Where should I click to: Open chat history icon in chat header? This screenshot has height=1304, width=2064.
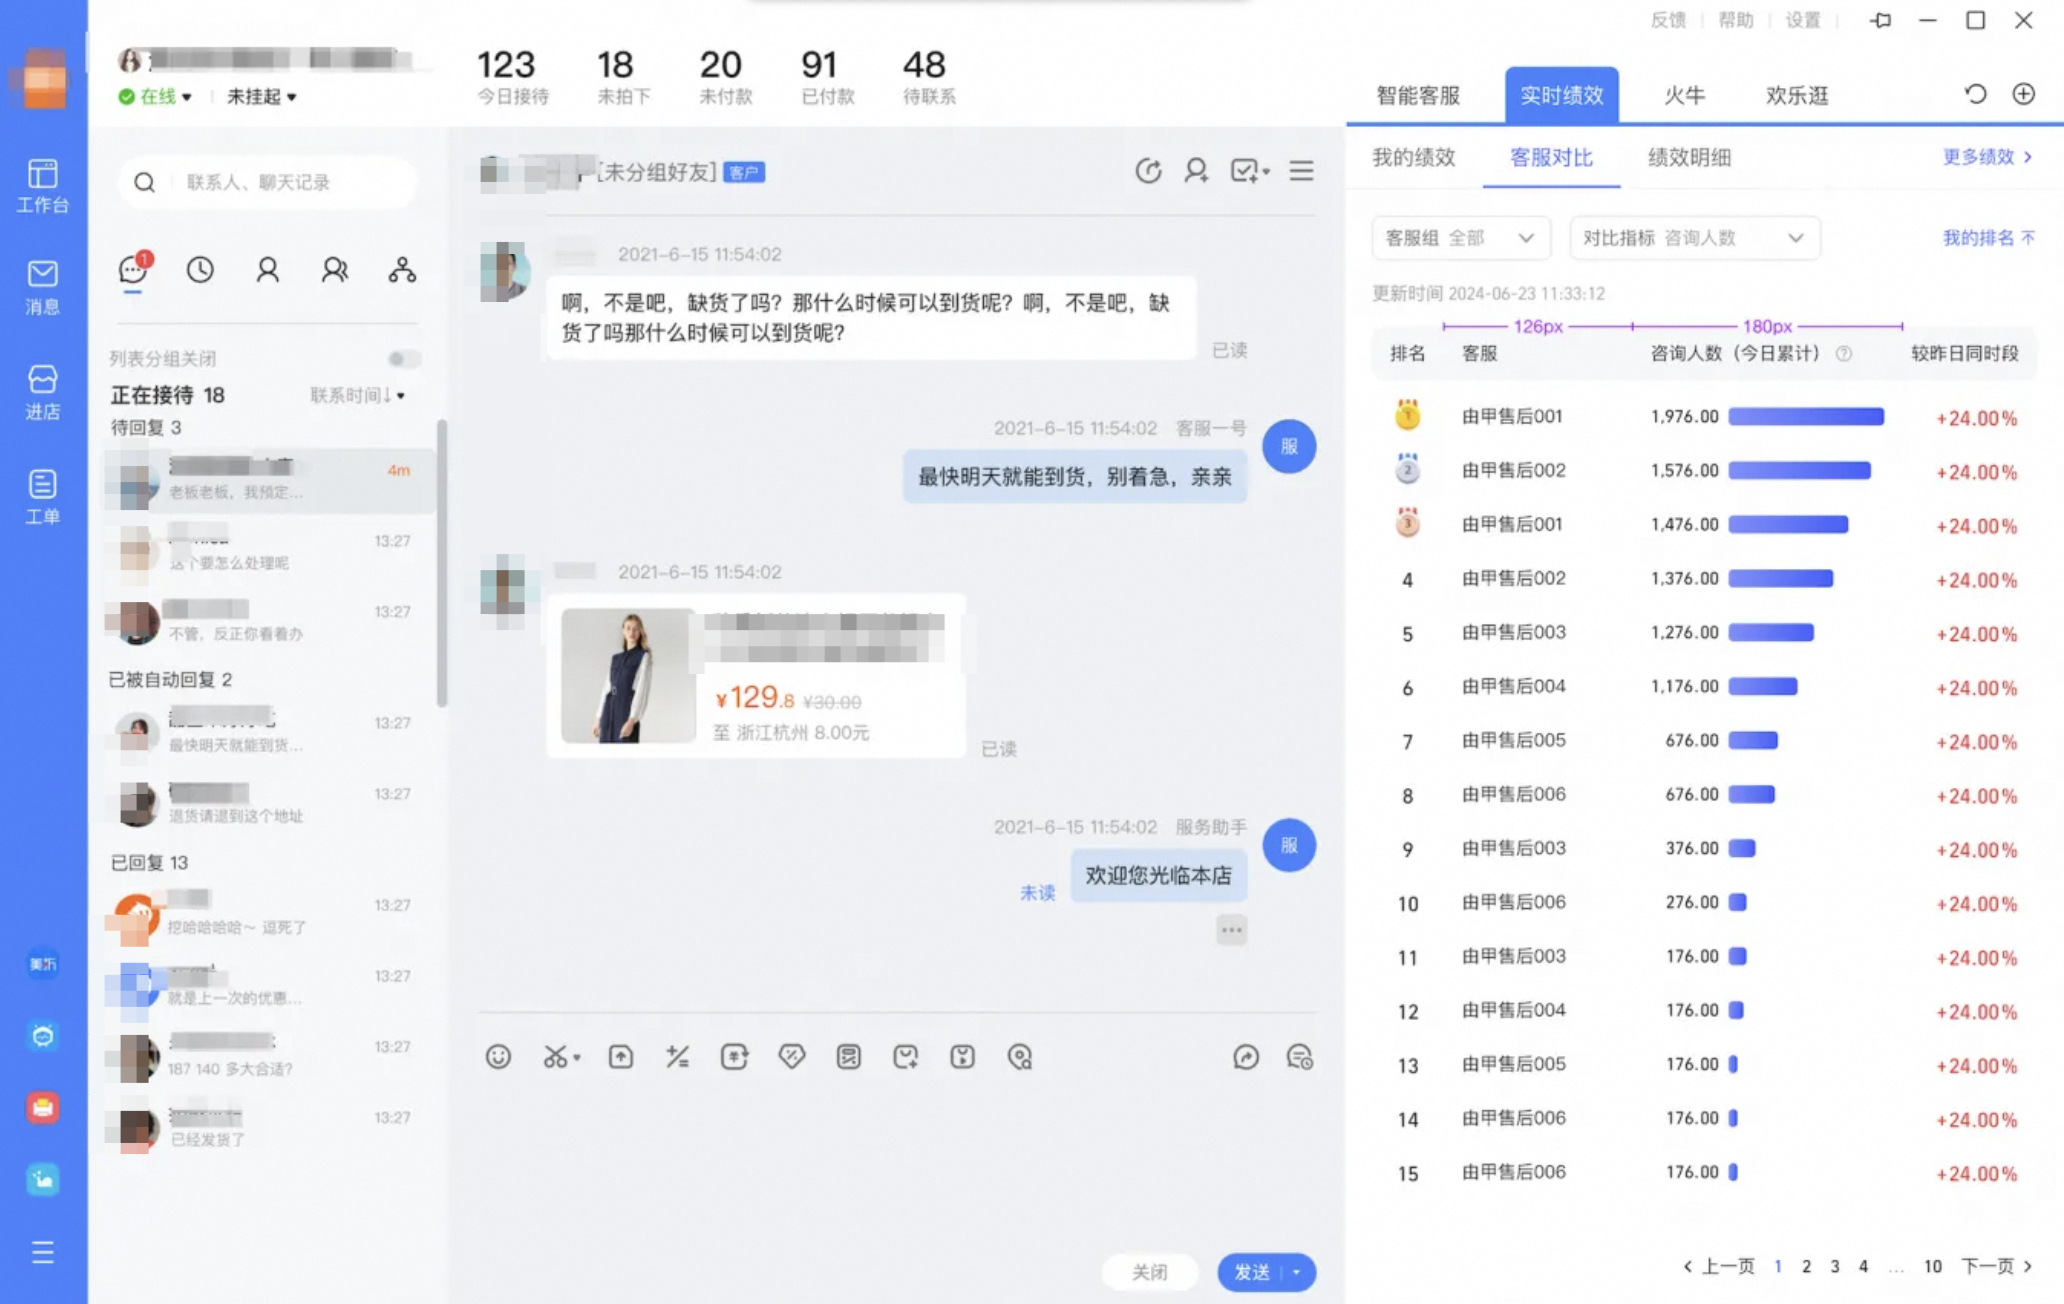(x=1148, y=171)
